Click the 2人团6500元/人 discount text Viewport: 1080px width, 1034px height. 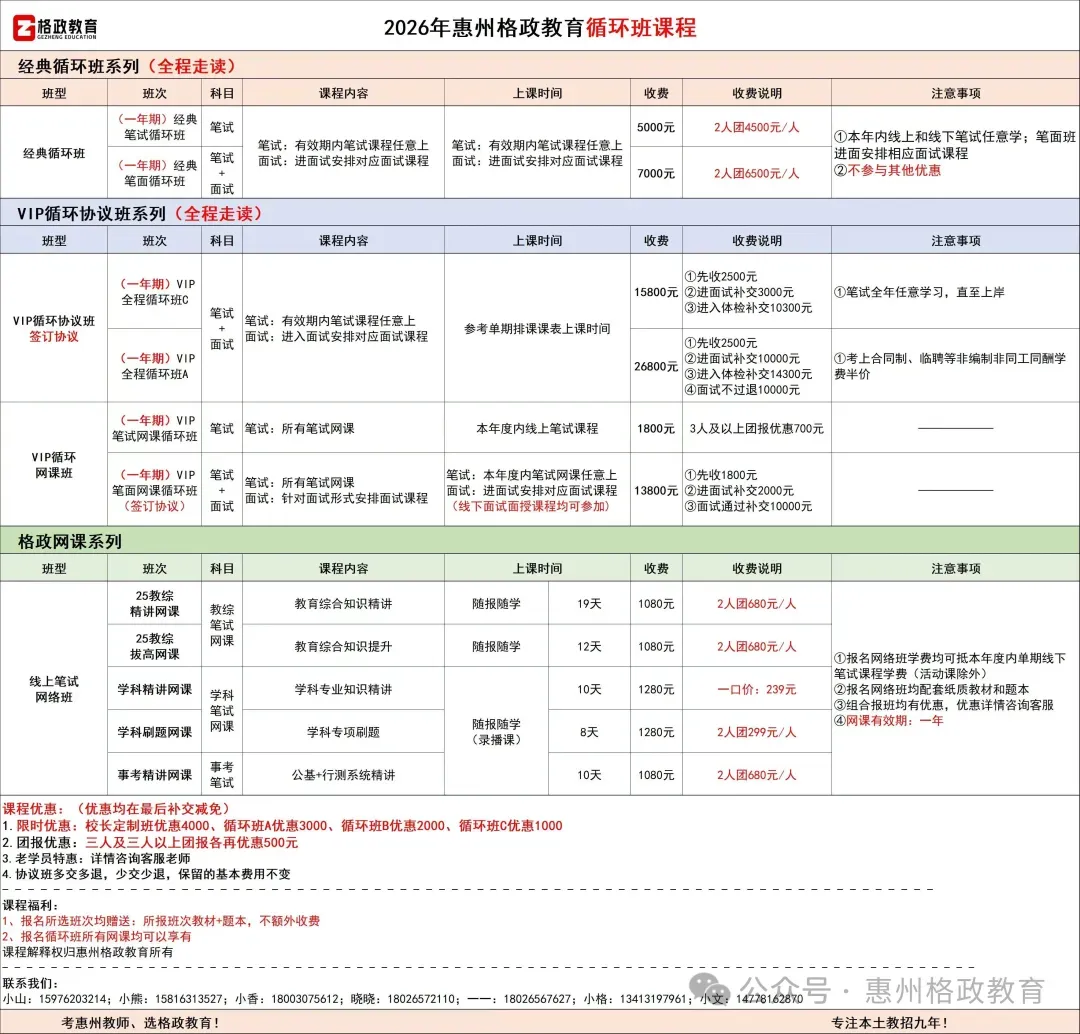point(756,174)
